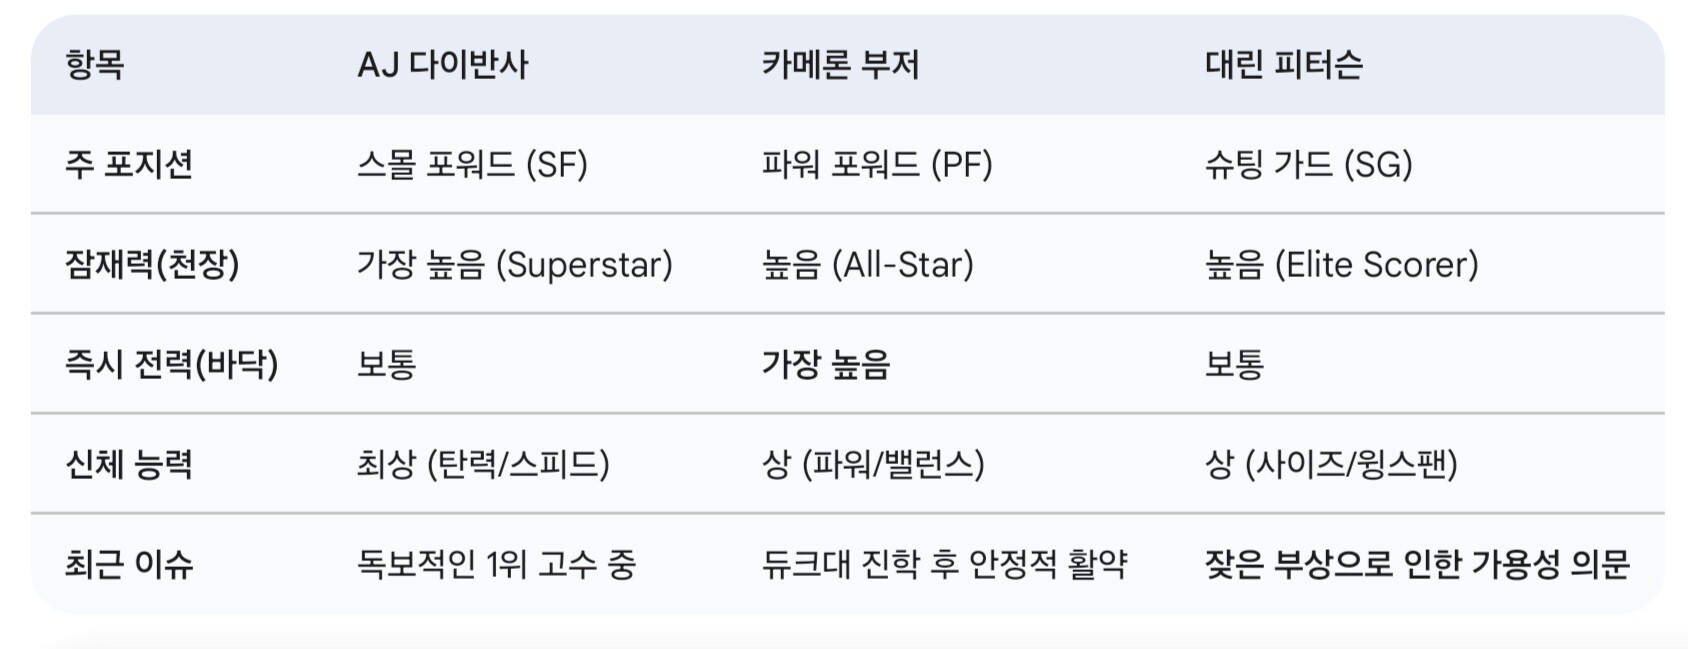
Task: Click the 즉시 전력(바닥) row label
Action: 172,364
